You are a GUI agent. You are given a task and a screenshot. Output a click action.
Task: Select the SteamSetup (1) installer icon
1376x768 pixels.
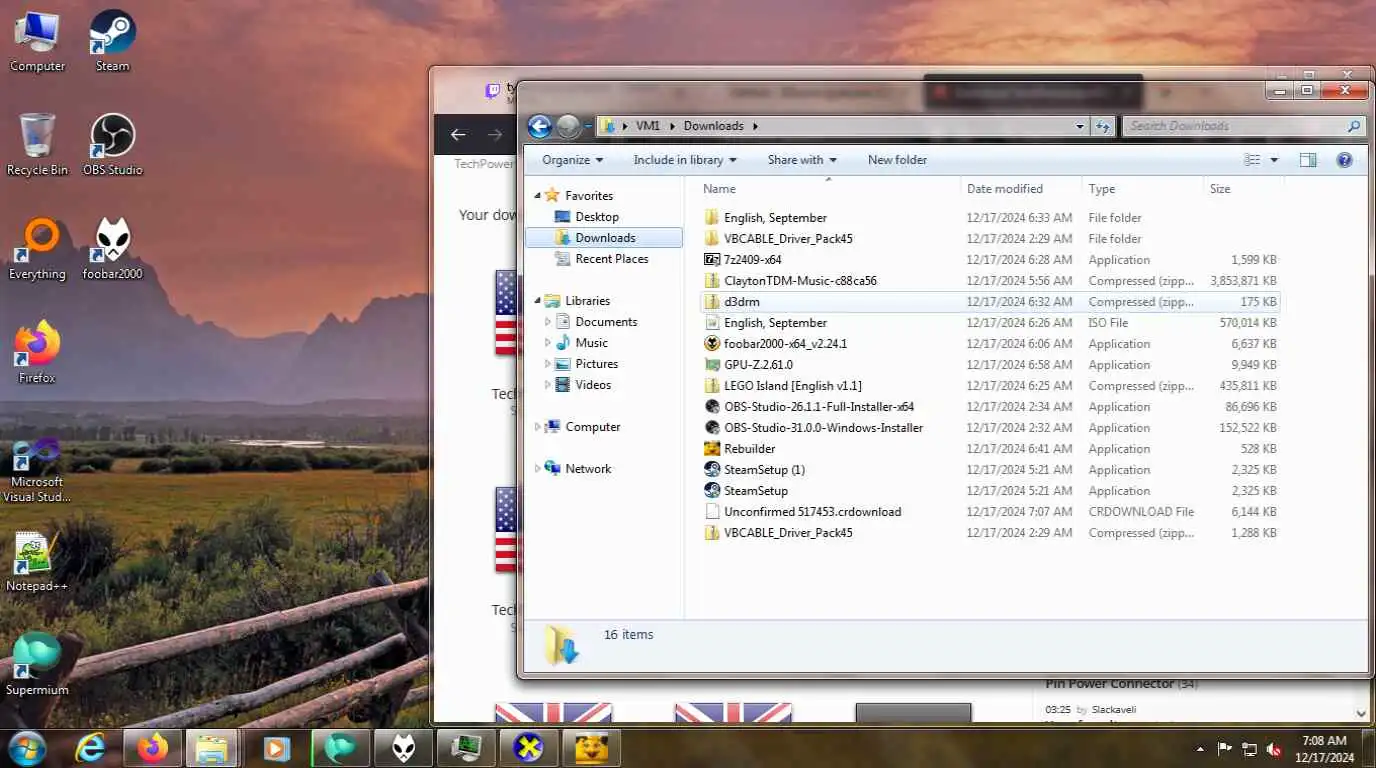(x=712, y=470)
